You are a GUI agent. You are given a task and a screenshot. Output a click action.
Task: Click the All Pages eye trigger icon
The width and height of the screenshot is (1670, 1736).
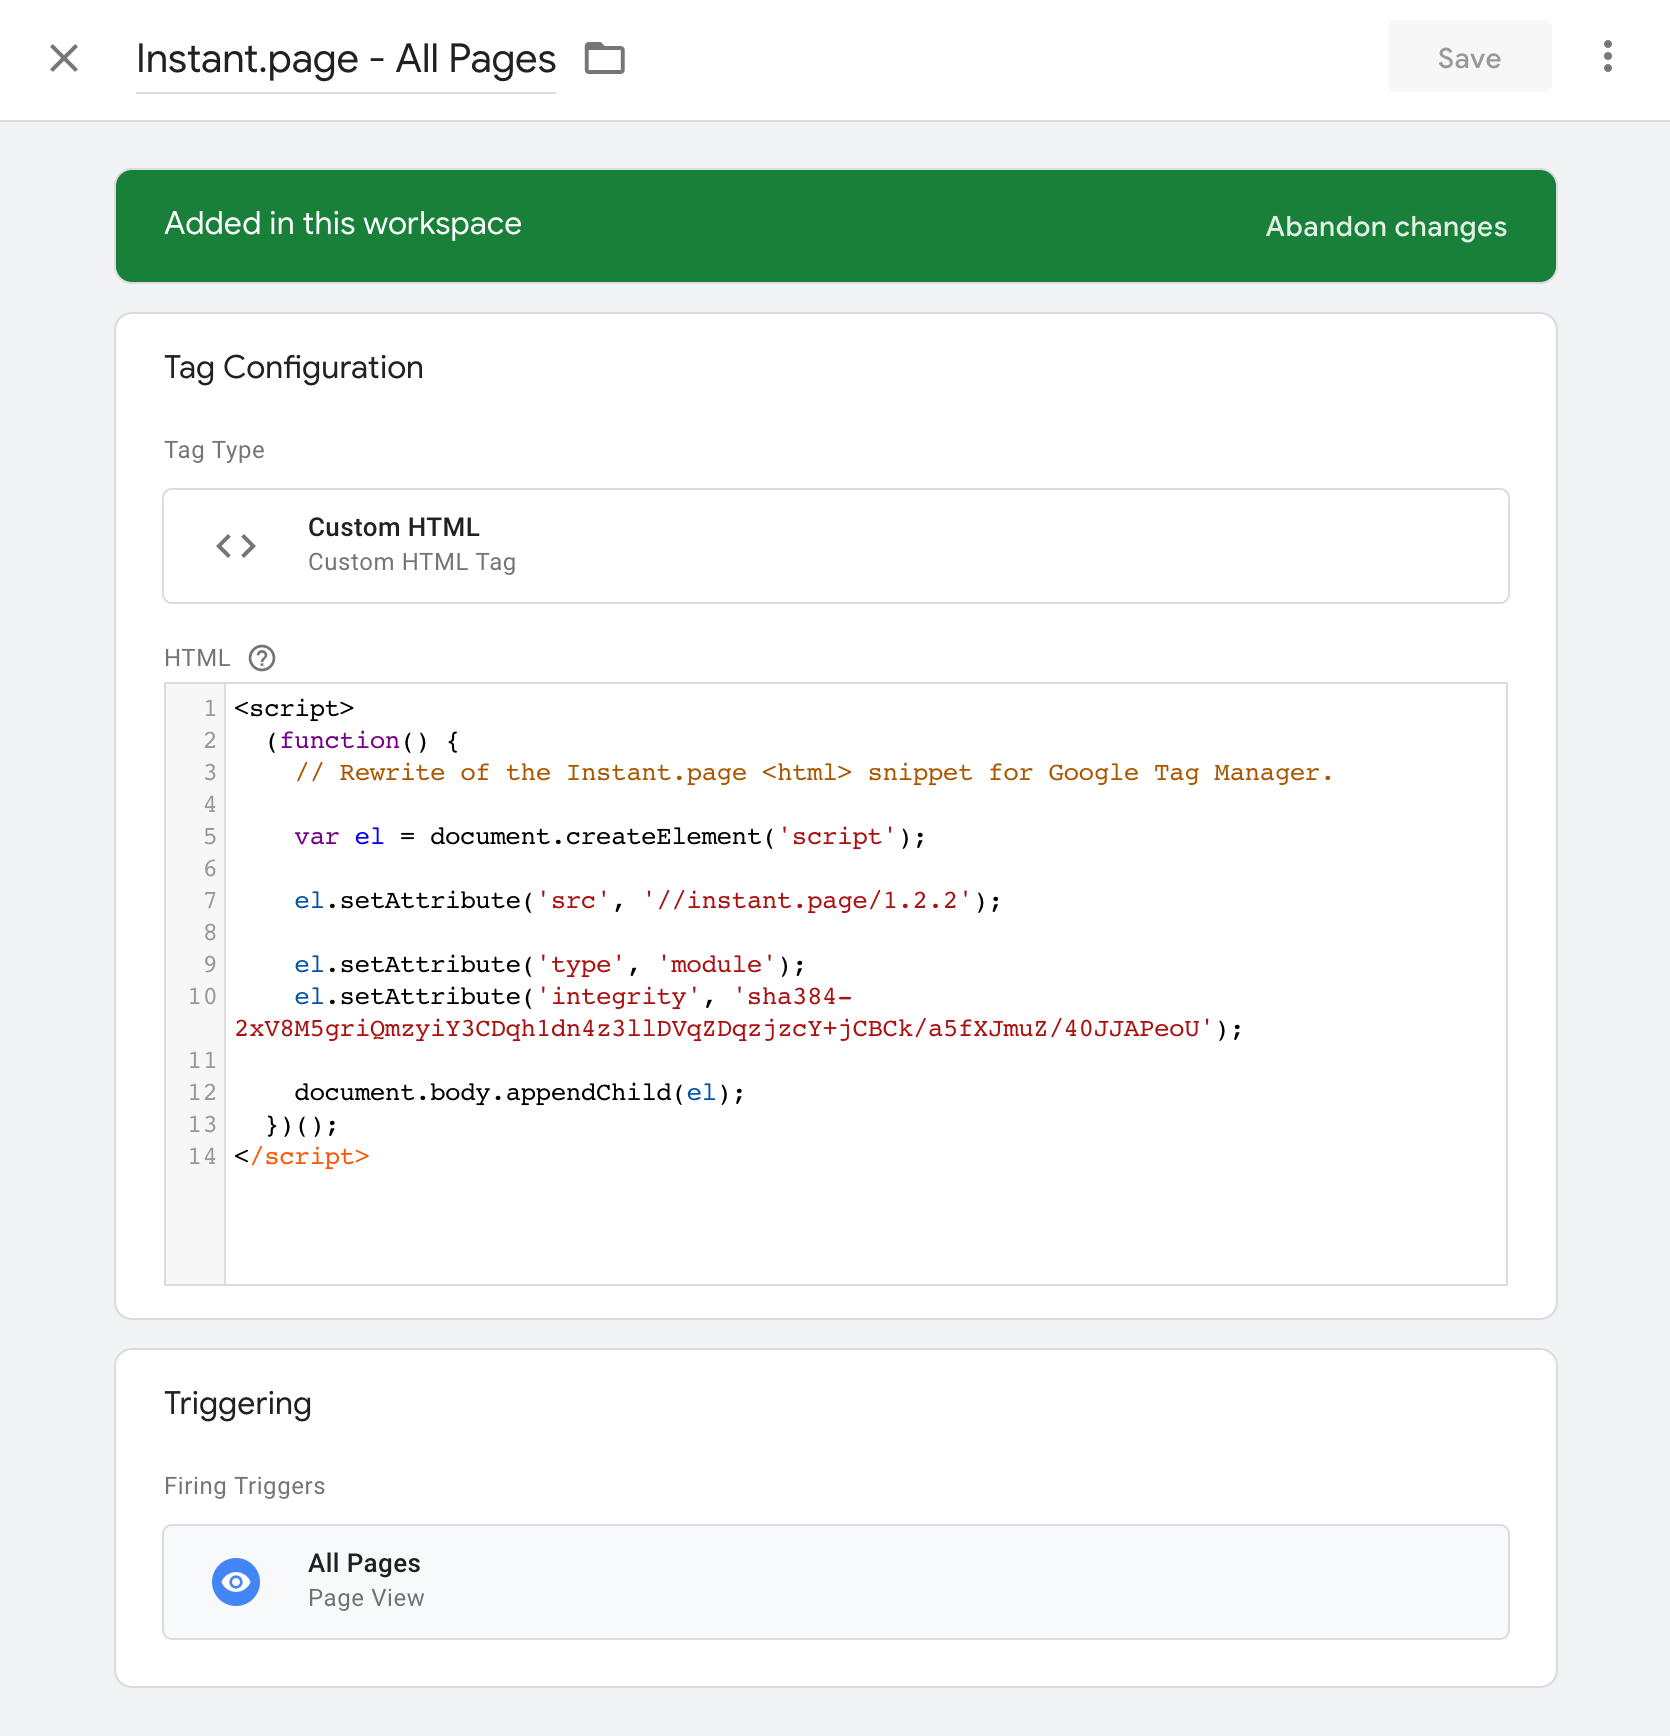pyautogui.click(x=236, y=1582)
